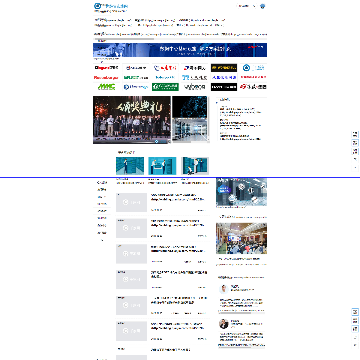This screenshot has width=360, height=360.
Task: Click the black and yellow sponsor logo
Action: pyautogui.click(x=224, y=68)
